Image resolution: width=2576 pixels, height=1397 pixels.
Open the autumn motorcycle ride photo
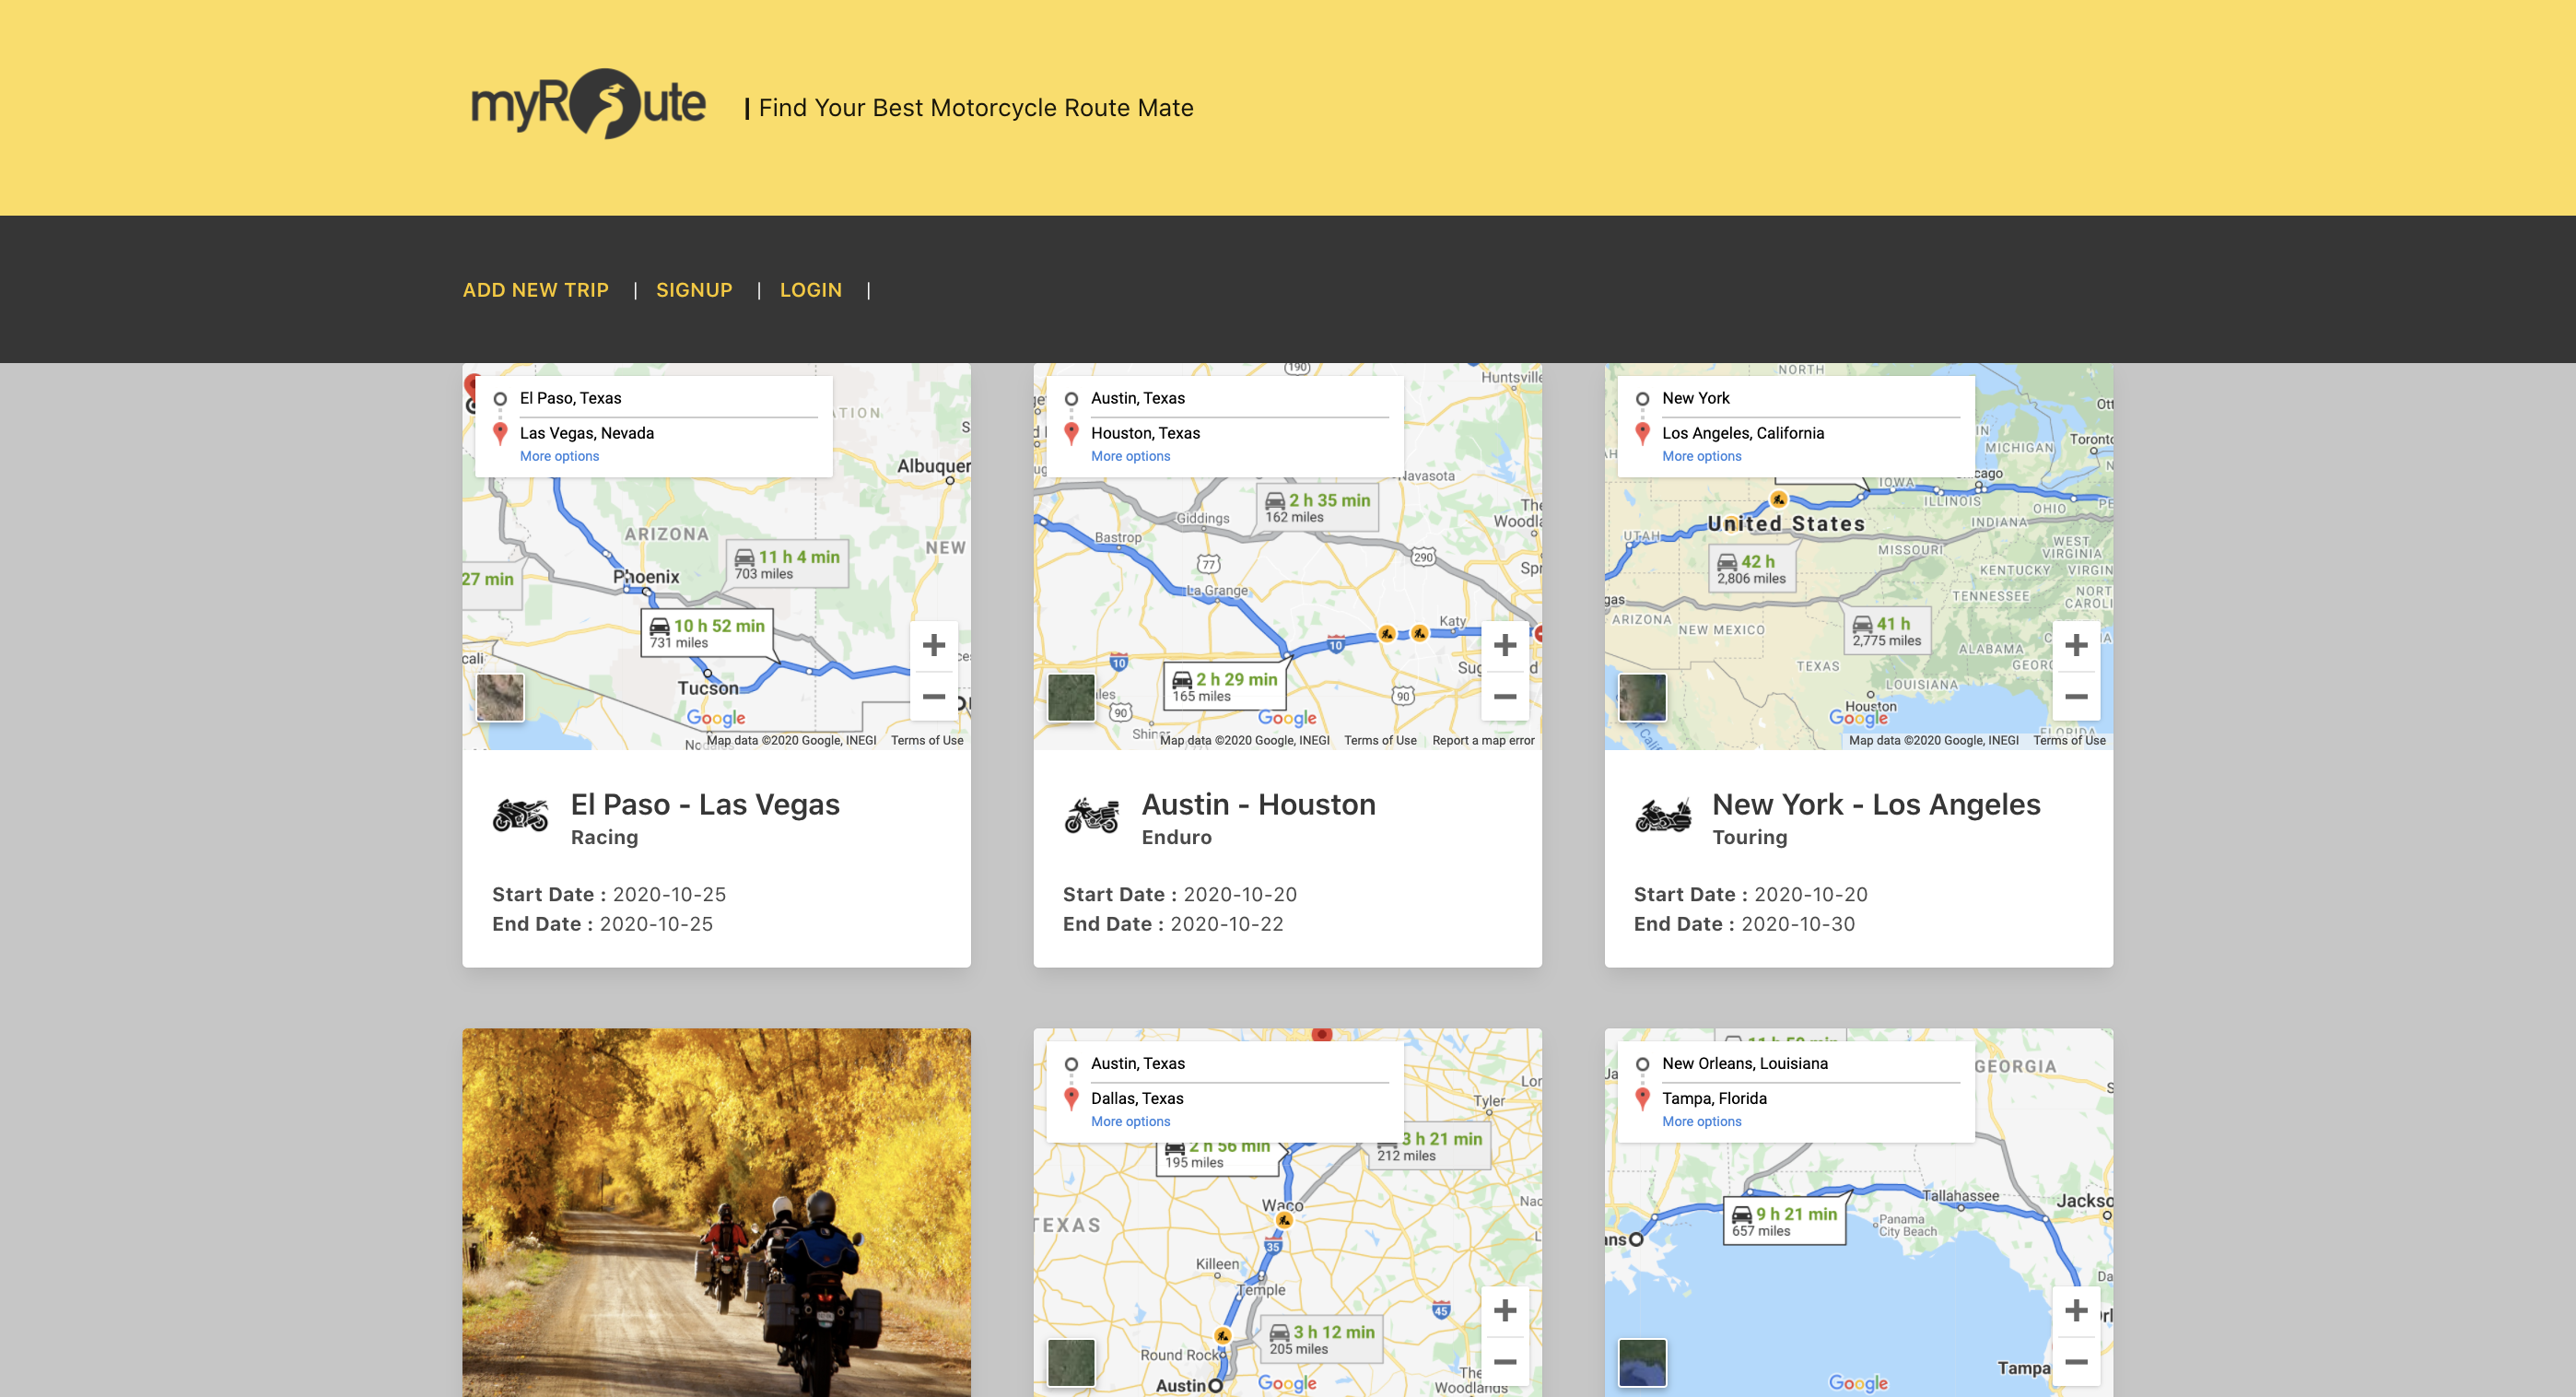click(x=716, y=1212)
